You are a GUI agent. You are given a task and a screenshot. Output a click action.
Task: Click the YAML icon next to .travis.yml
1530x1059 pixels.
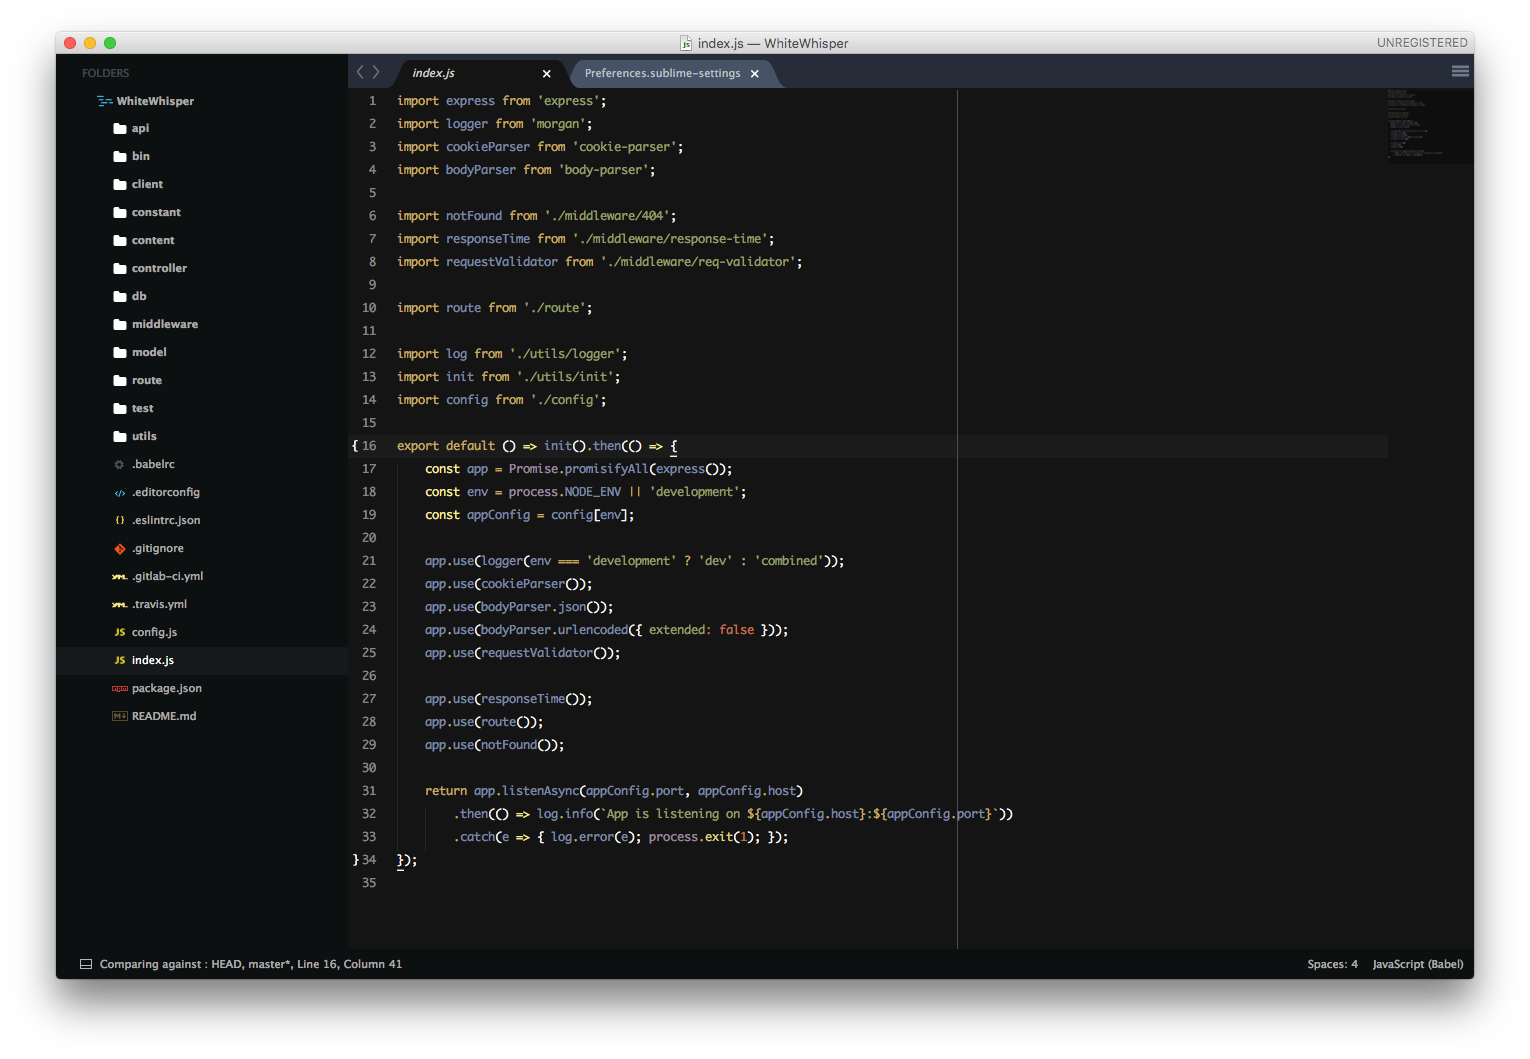(120, 604)
